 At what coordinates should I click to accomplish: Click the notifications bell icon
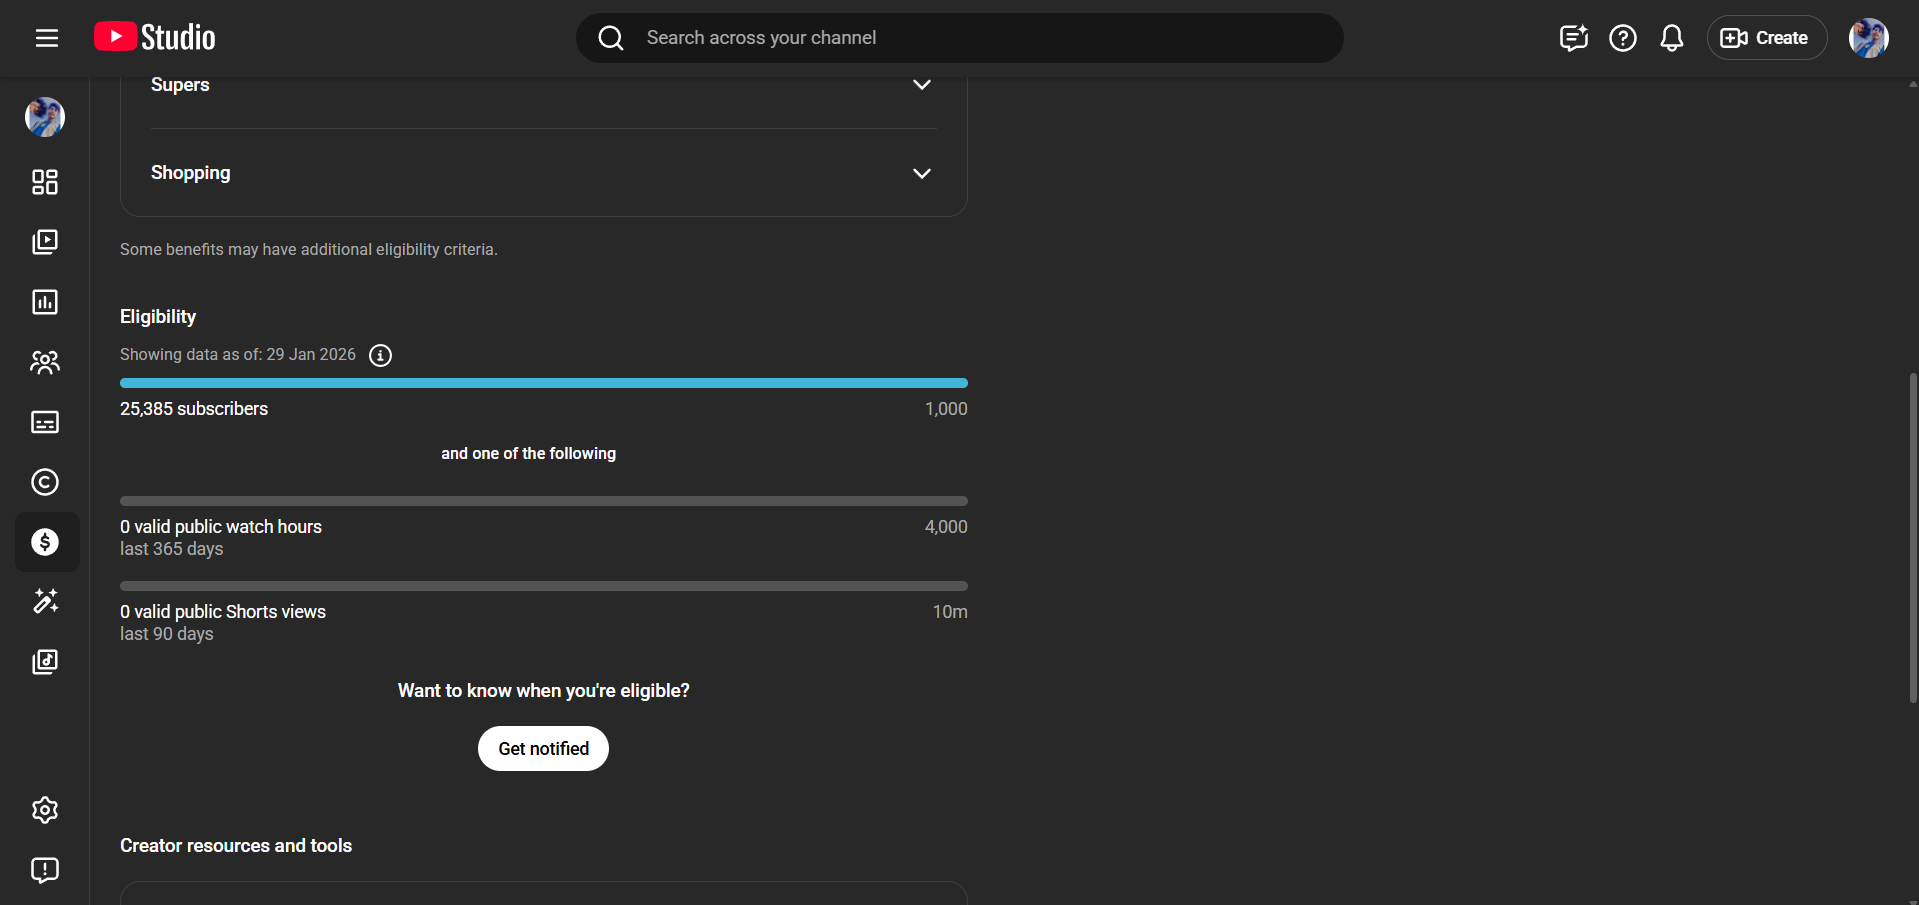(1671, 38)
